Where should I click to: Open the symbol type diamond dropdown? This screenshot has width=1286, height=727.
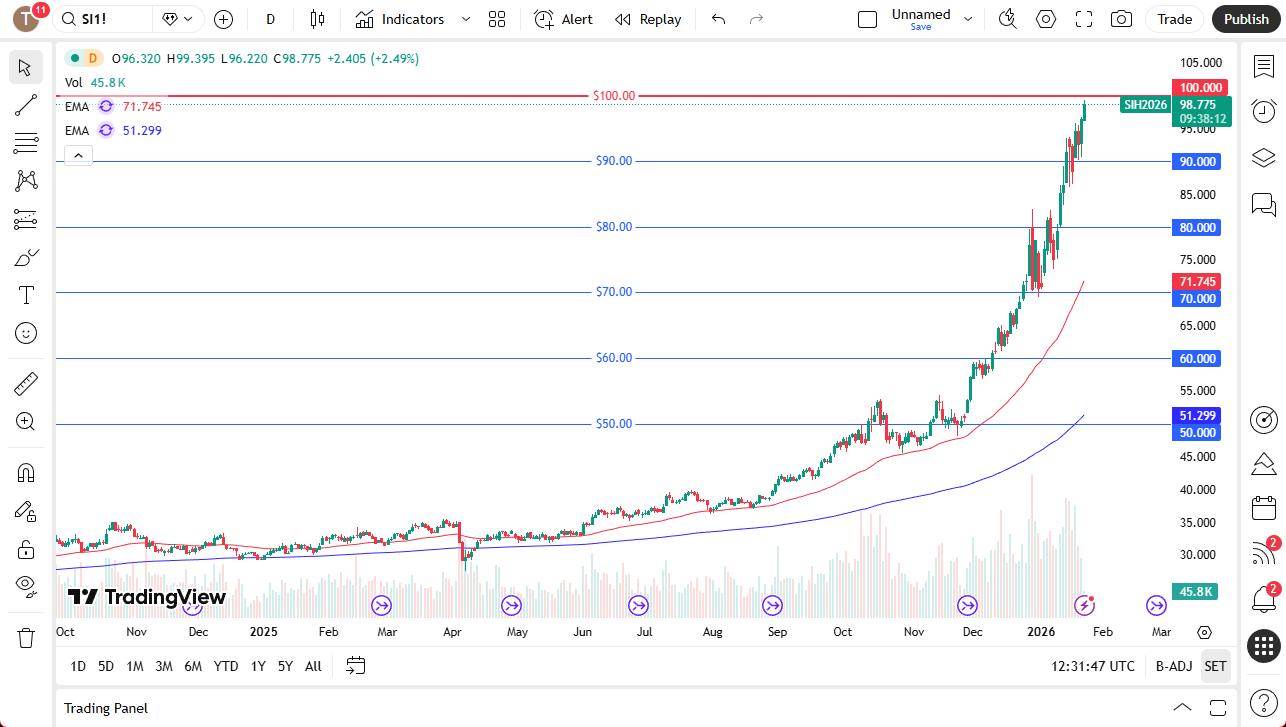coord(178,19)
